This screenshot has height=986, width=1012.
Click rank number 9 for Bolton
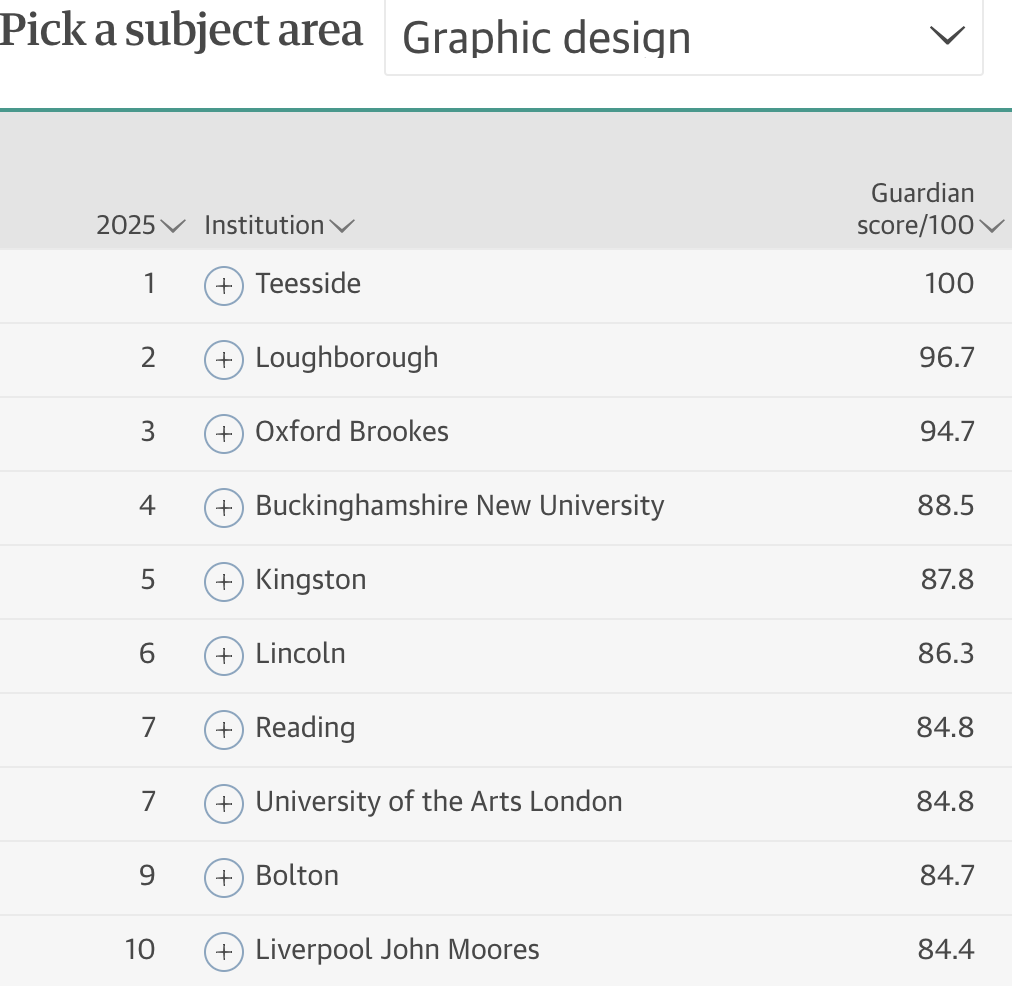147,876
